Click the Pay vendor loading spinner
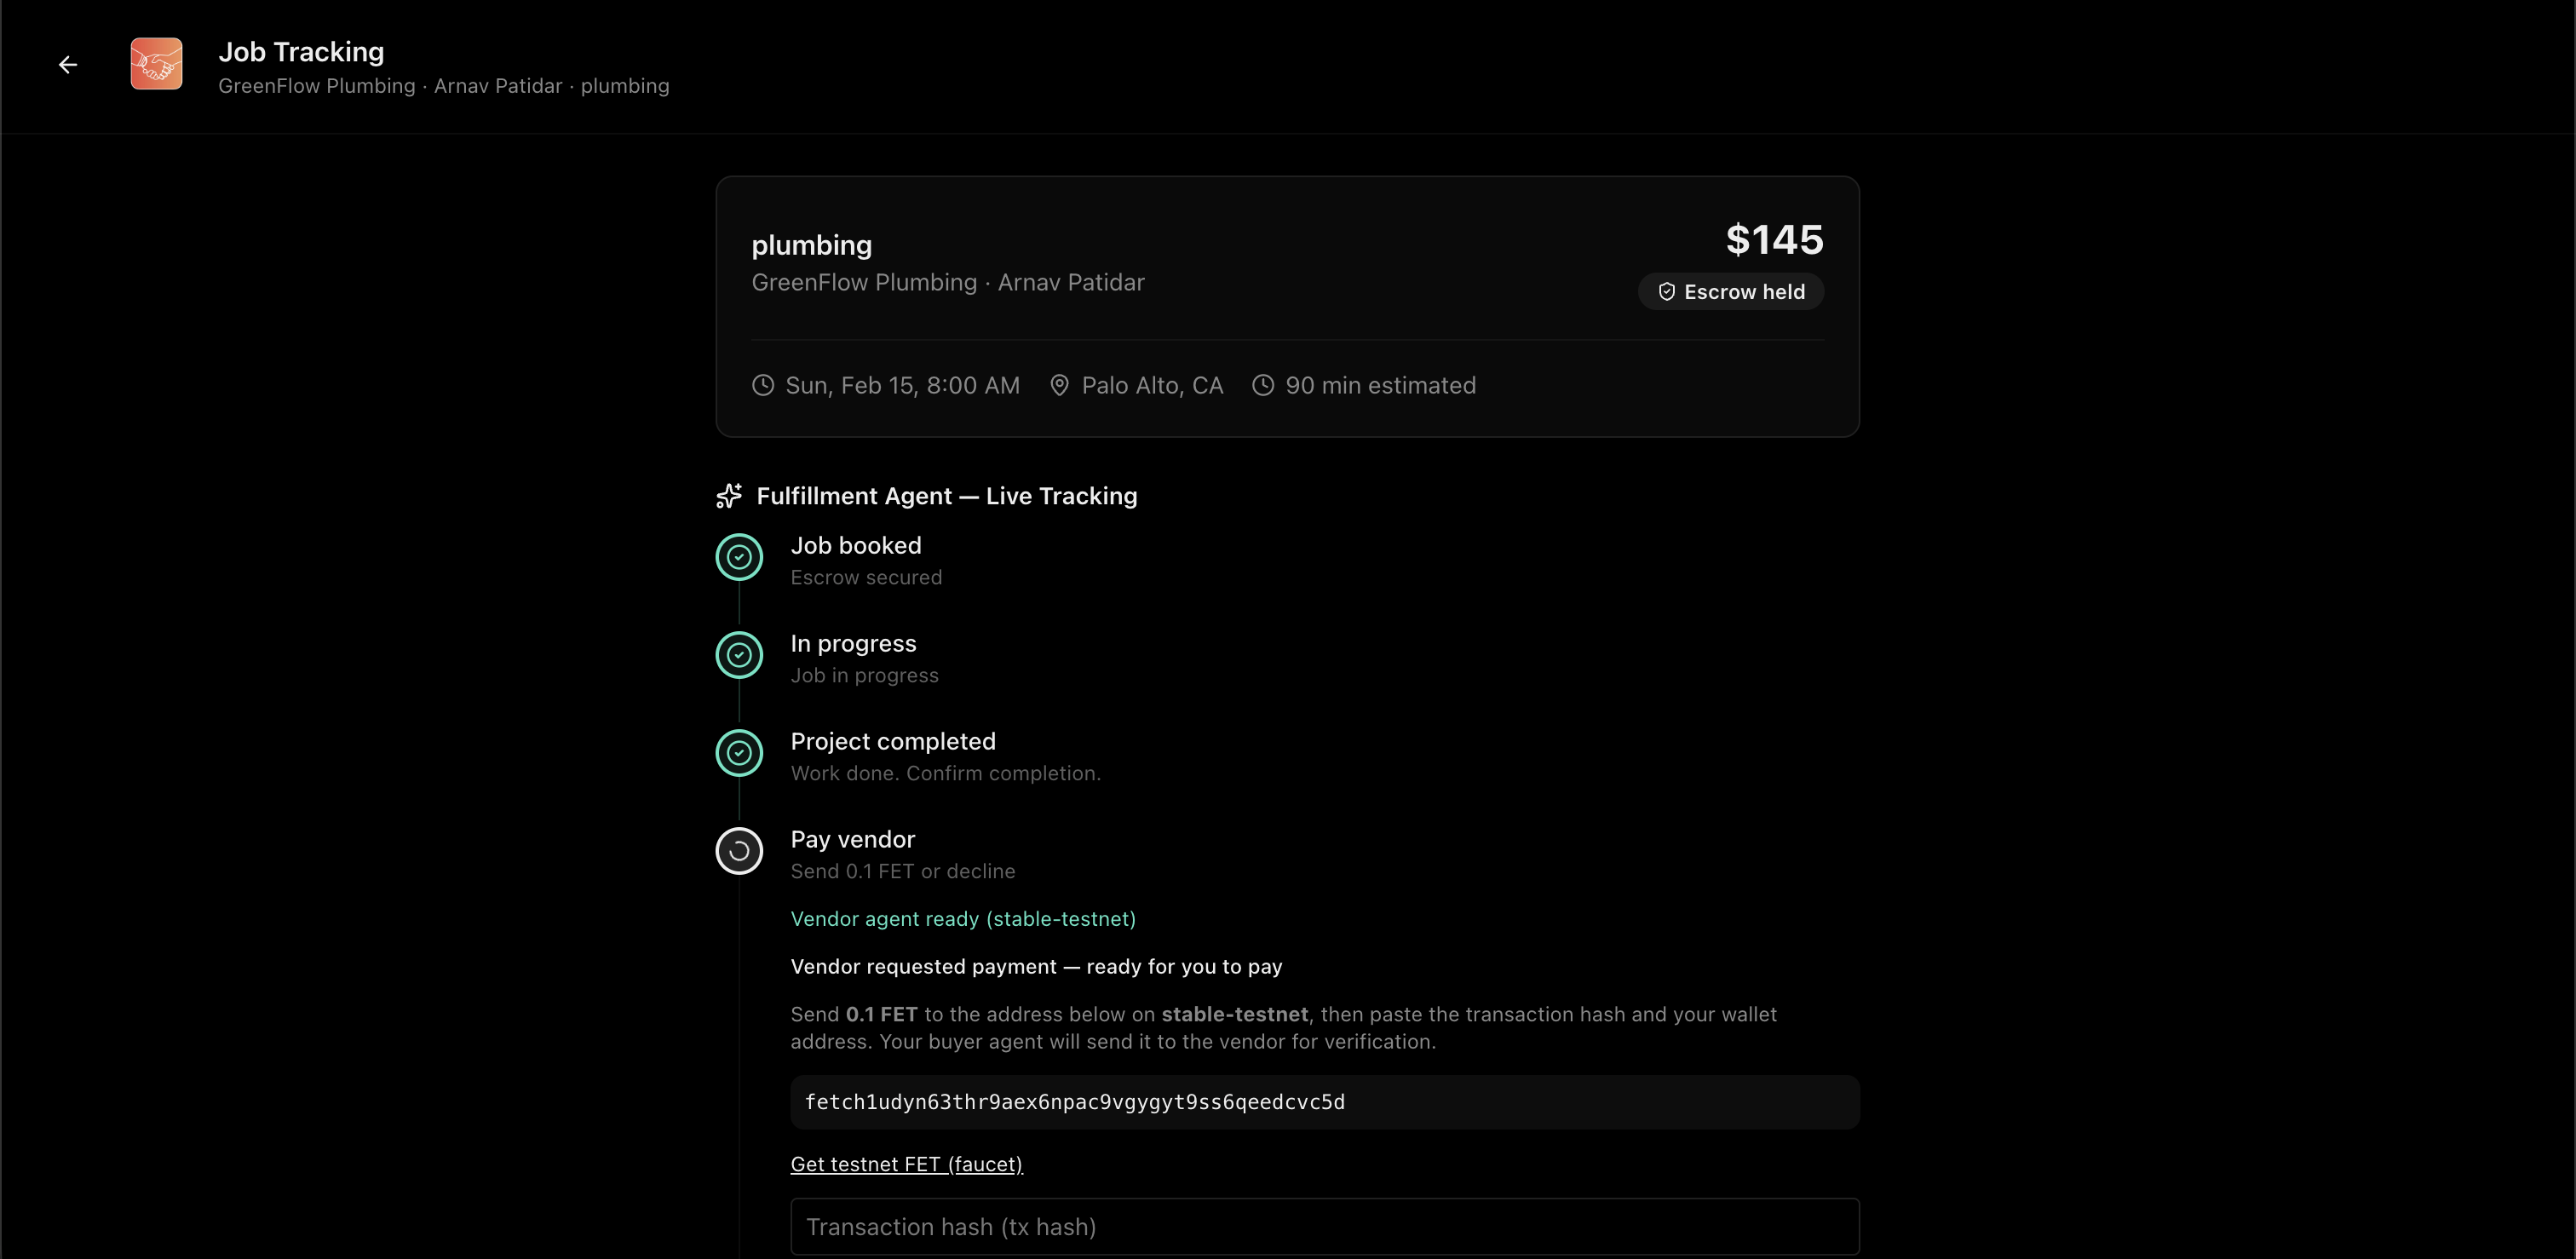The image size is (2576, 1259). pos(739,851)
